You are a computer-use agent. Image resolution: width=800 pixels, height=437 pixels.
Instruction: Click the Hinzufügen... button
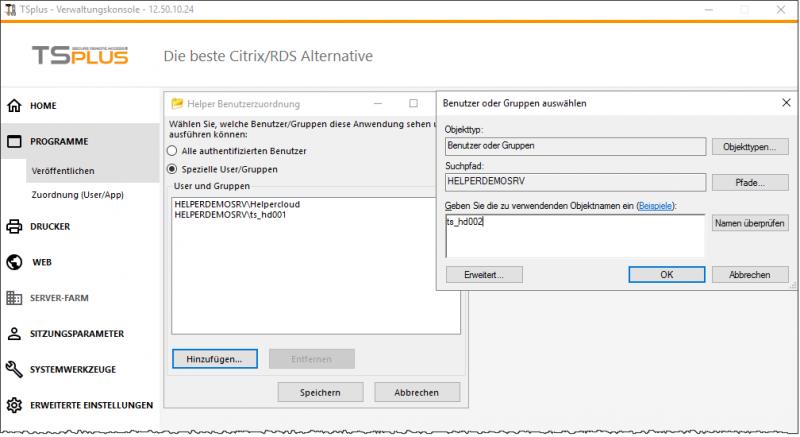(214, 358)
